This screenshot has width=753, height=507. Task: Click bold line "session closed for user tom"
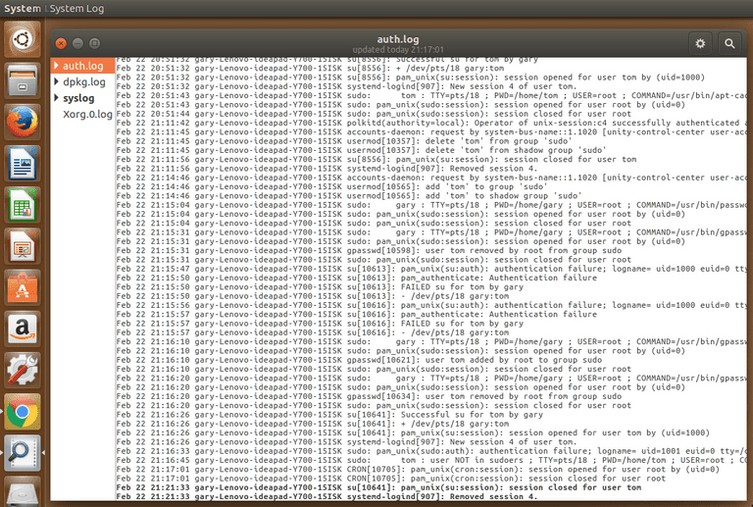click(x=379, y=488)
